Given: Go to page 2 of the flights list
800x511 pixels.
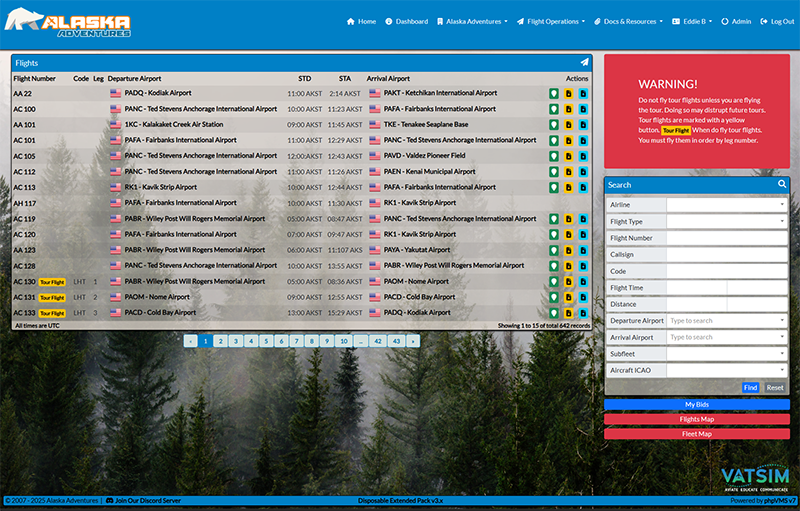Looking at the screenshot, I should click(x=220, y=341).
